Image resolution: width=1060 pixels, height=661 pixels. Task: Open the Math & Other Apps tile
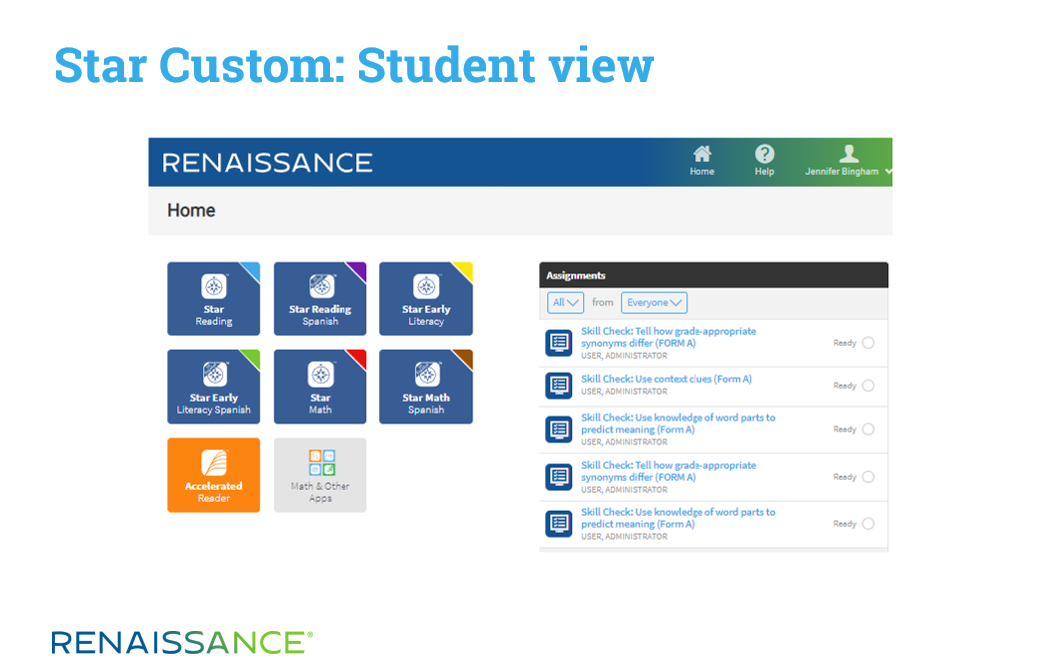(x=320, y=475)
